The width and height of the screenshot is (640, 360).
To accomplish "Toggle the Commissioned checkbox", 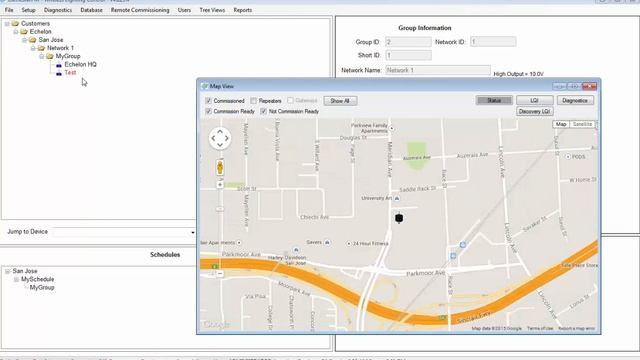I will pyautogui.click(x=209, y=101).
